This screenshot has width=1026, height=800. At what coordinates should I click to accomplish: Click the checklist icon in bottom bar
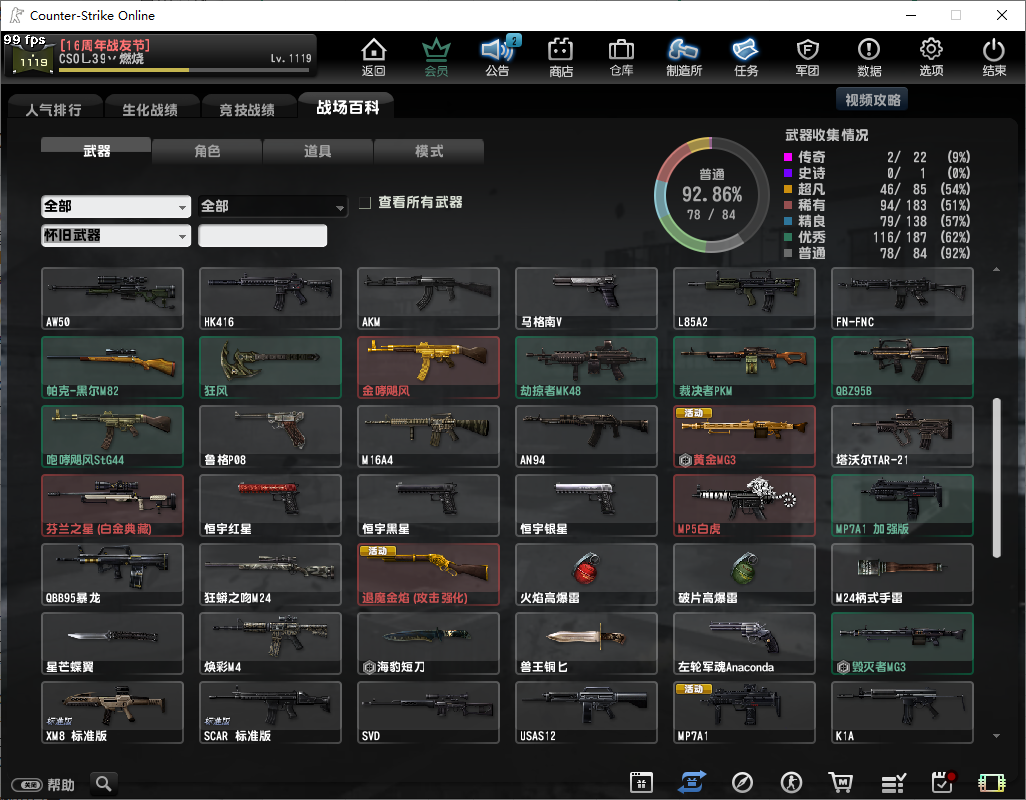click(x=893, y=782)
